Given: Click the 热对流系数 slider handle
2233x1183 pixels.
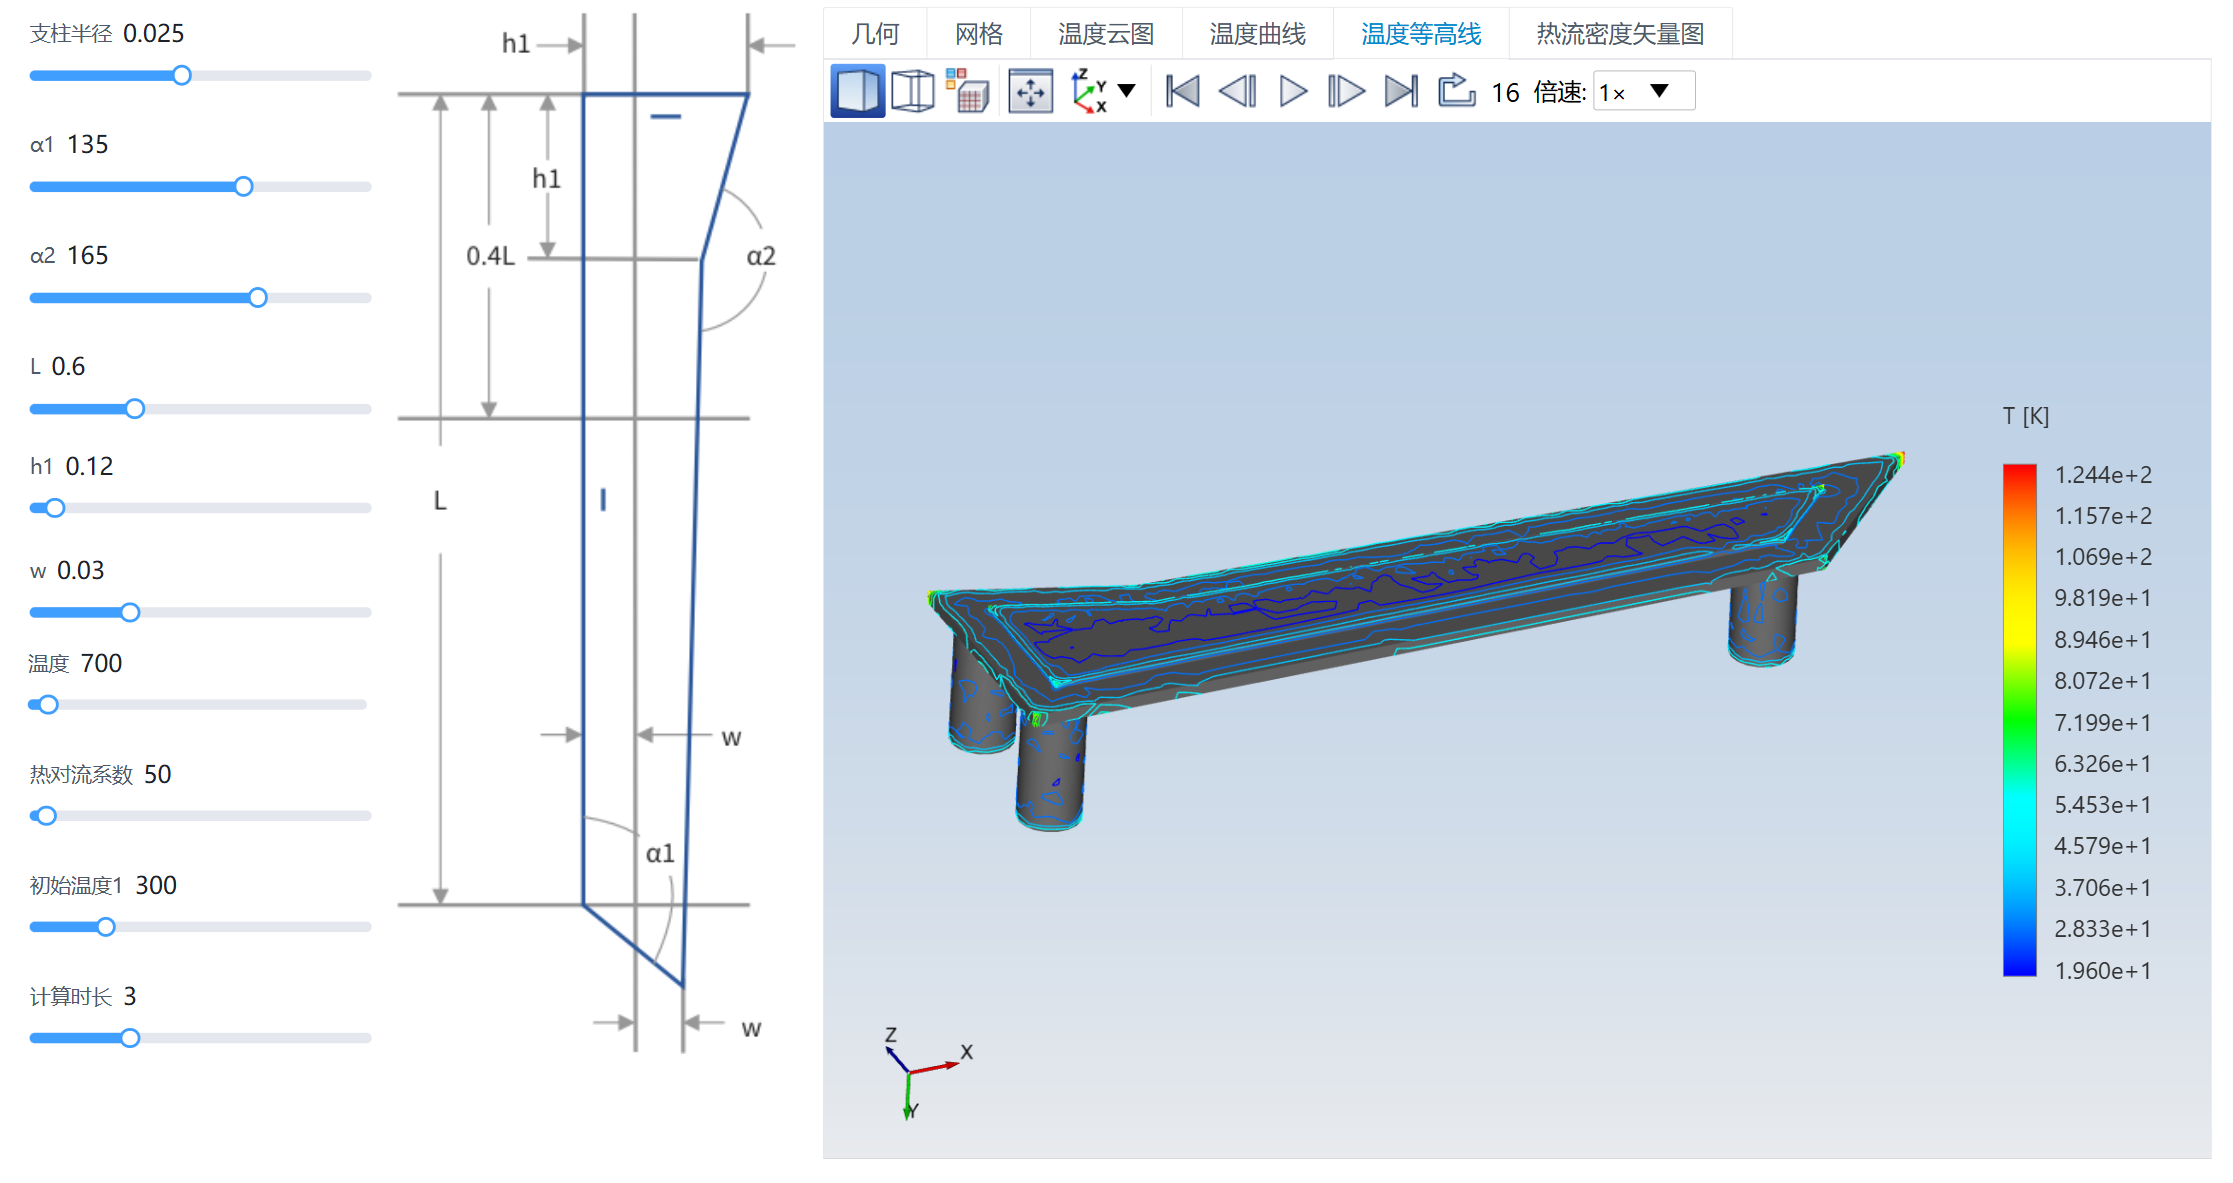Looking at the screenshot, I should 46,816.
